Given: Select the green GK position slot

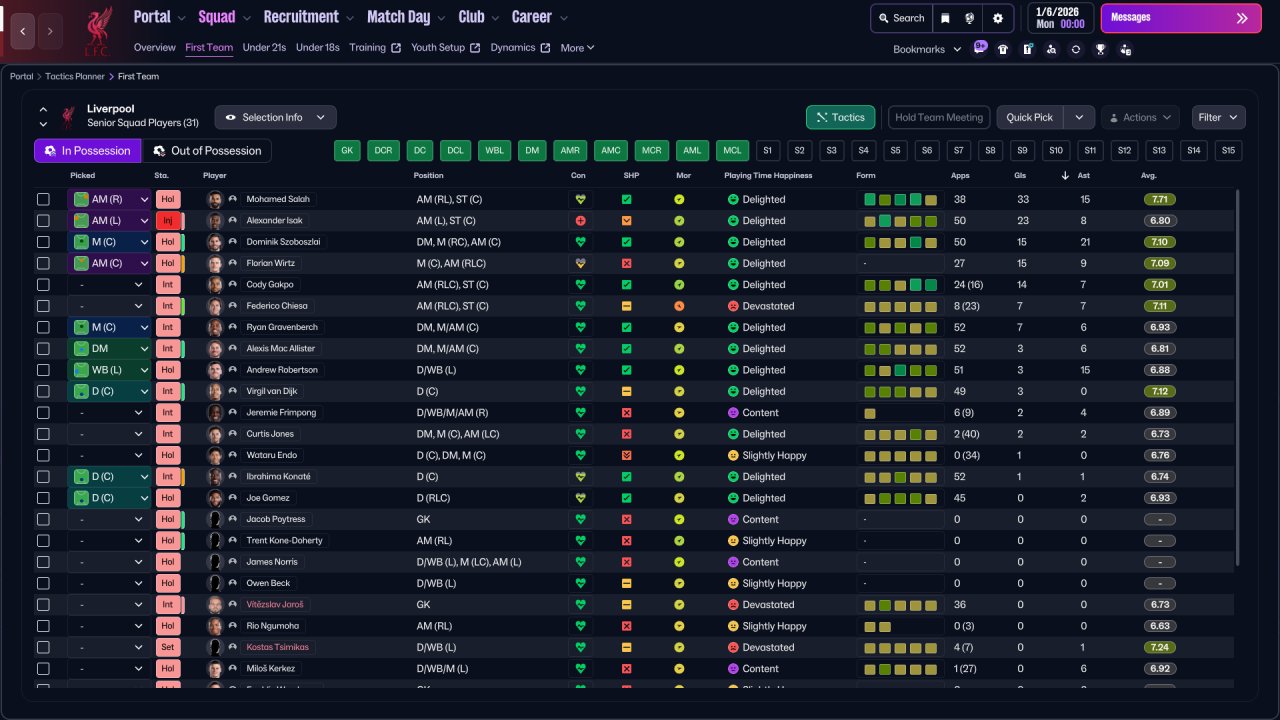Looking at the screenshot, I should tap(347, 151).
